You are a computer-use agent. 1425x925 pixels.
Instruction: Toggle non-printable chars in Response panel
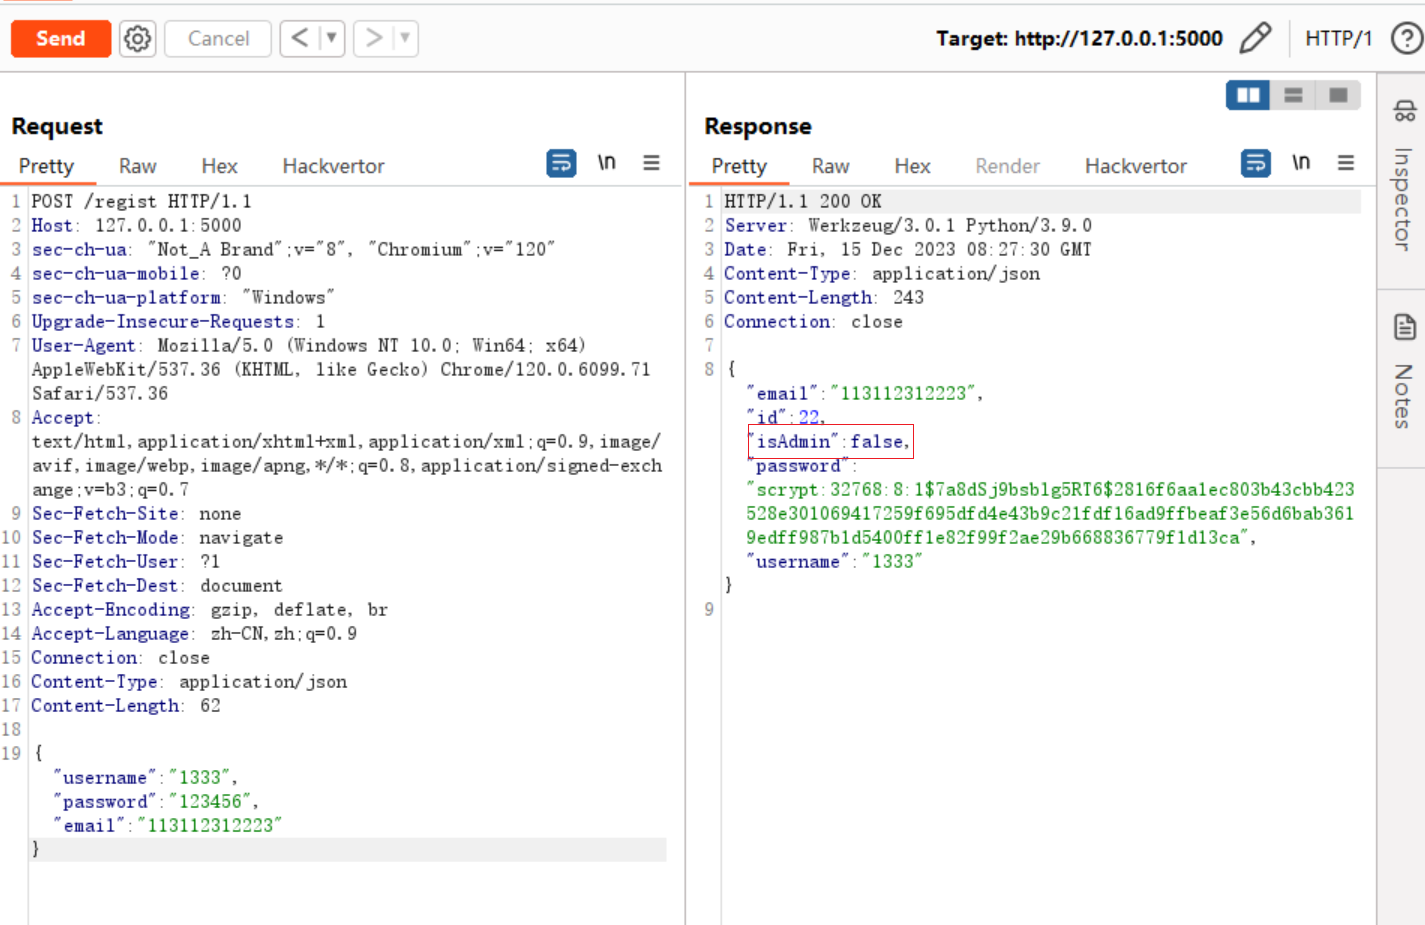pos(1300,162)
